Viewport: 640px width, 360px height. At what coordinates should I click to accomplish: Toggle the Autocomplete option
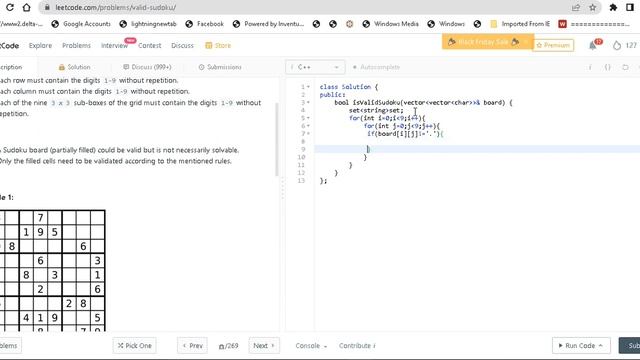376,67
